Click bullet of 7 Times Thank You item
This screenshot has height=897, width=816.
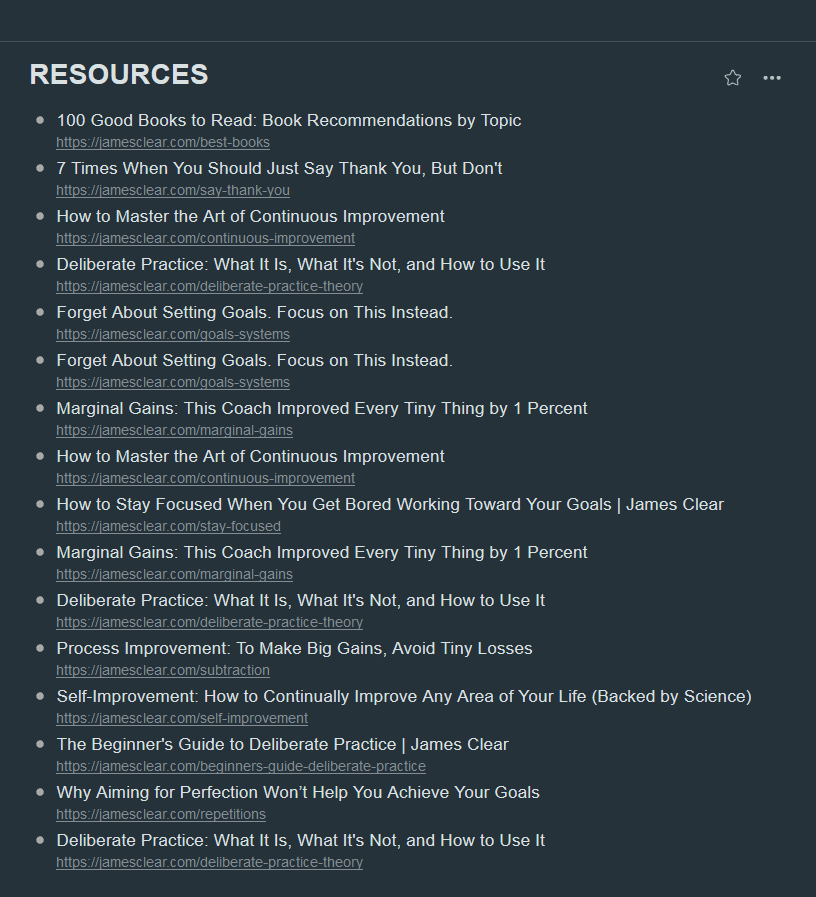coord(40,168)
